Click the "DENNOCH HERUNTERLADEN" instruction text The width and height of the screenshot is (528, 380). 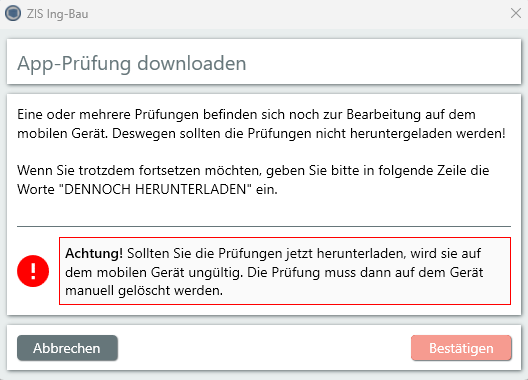coord(253,180)
